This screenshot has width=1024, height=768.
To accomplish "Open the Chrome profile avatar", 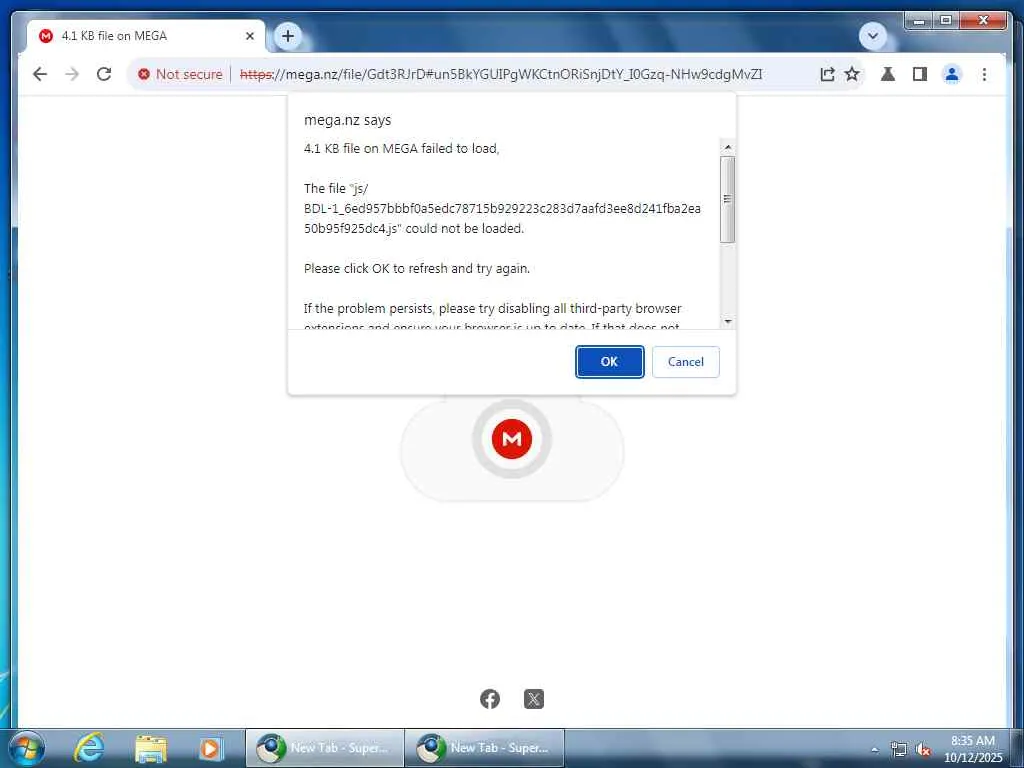I will pyautogui.click(x=952, y=74).
